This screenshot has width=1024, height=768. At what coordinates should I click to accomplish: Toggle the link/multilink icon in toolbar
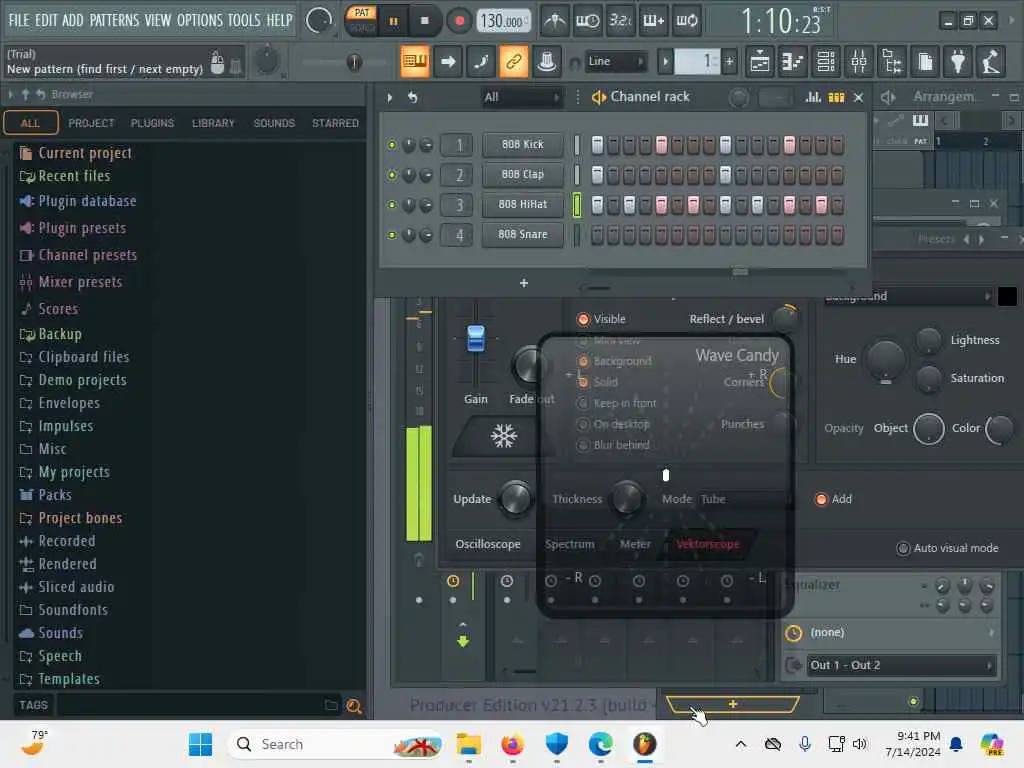pyautogui.click(x=513, y=61)
